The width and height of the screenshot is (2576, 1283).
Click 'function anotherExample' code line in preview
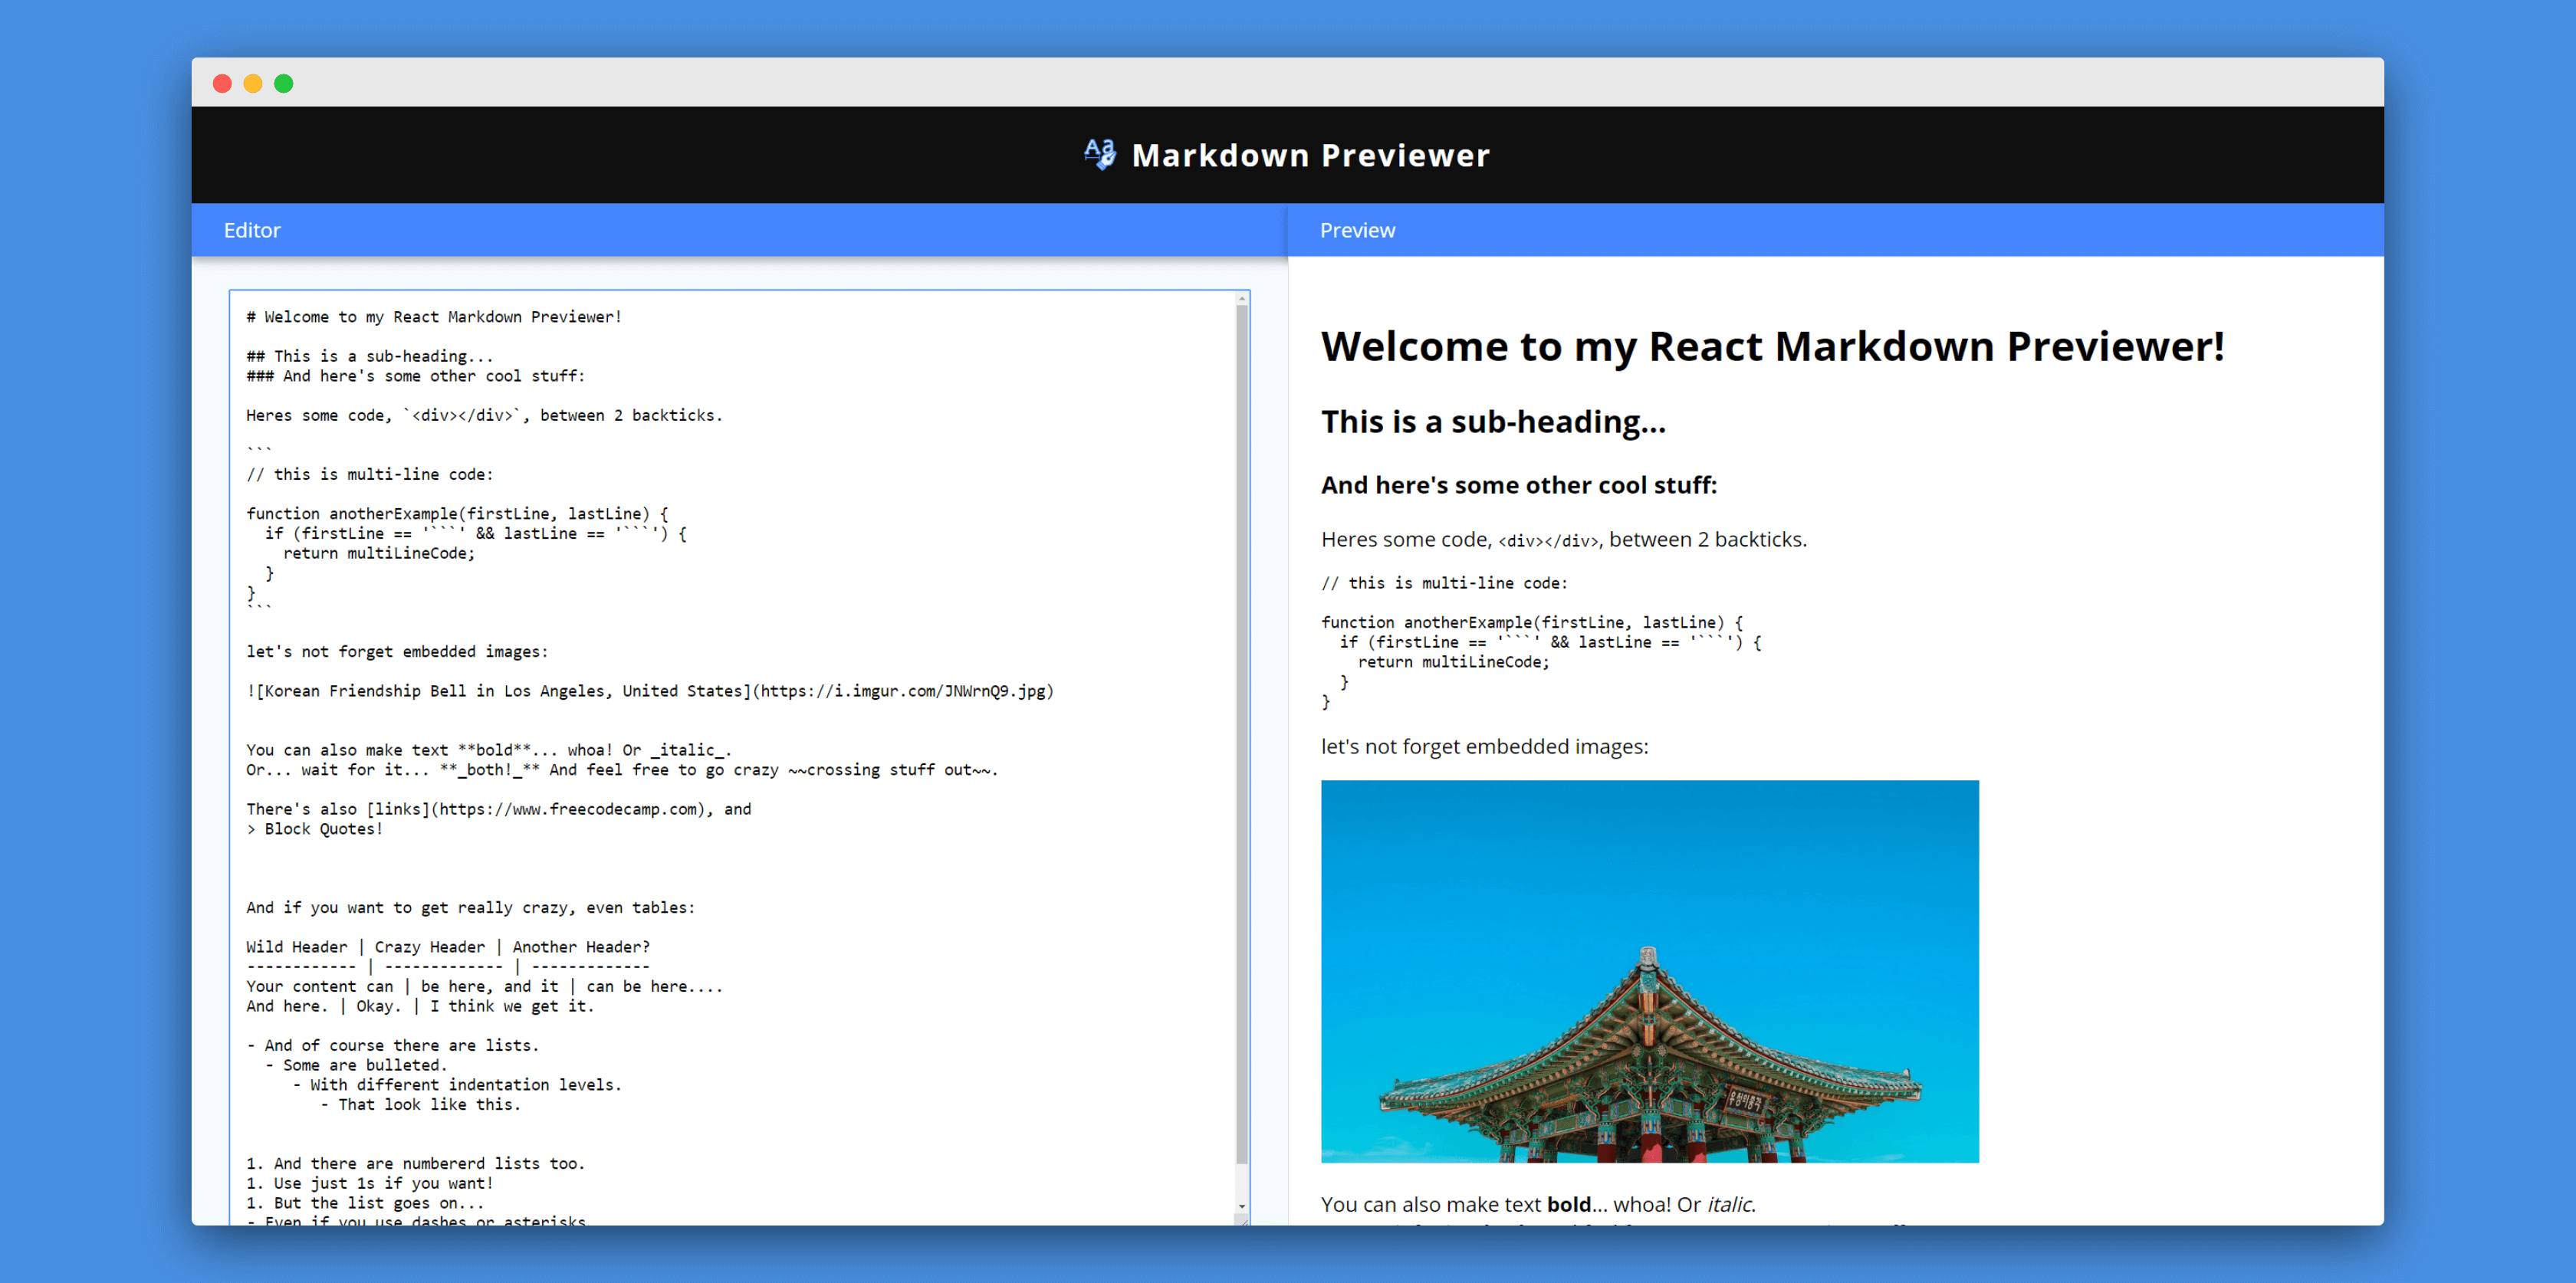1532,622
